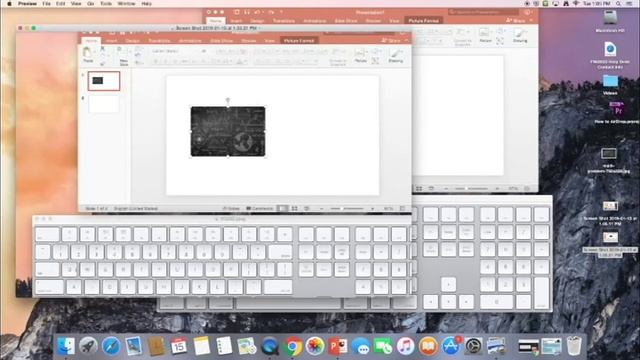Open Animations tab in rear PowerPoint window
The height and width of the screenshot is (360, 640).
(315, 20)
